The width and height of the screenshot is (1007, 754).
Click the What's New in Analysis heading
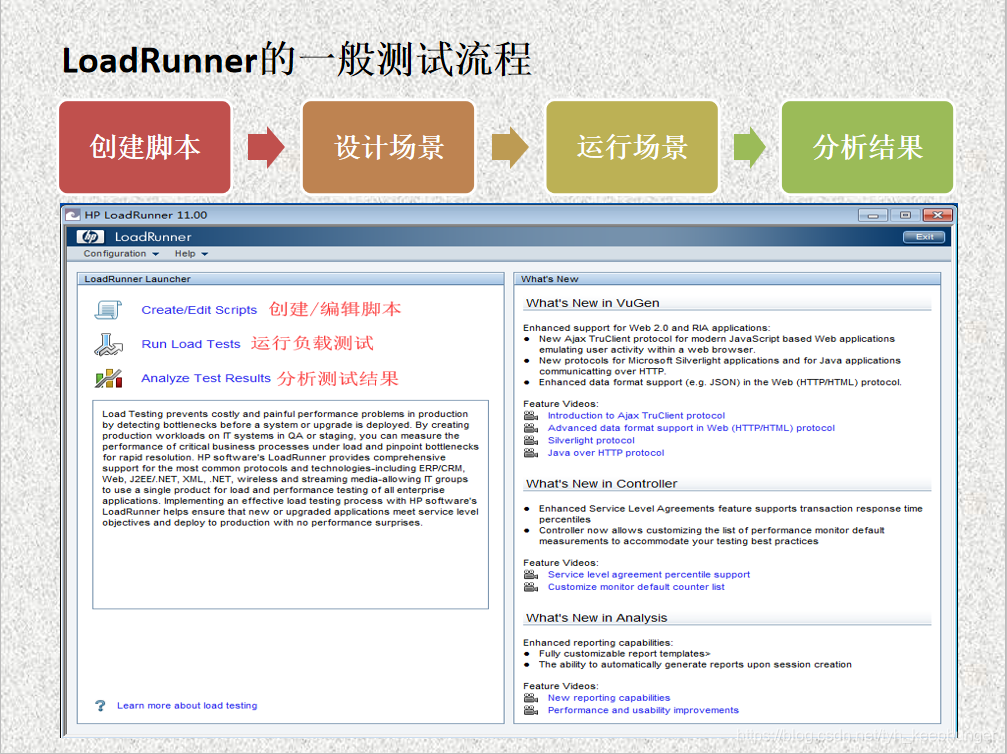(x=597, y=618)
